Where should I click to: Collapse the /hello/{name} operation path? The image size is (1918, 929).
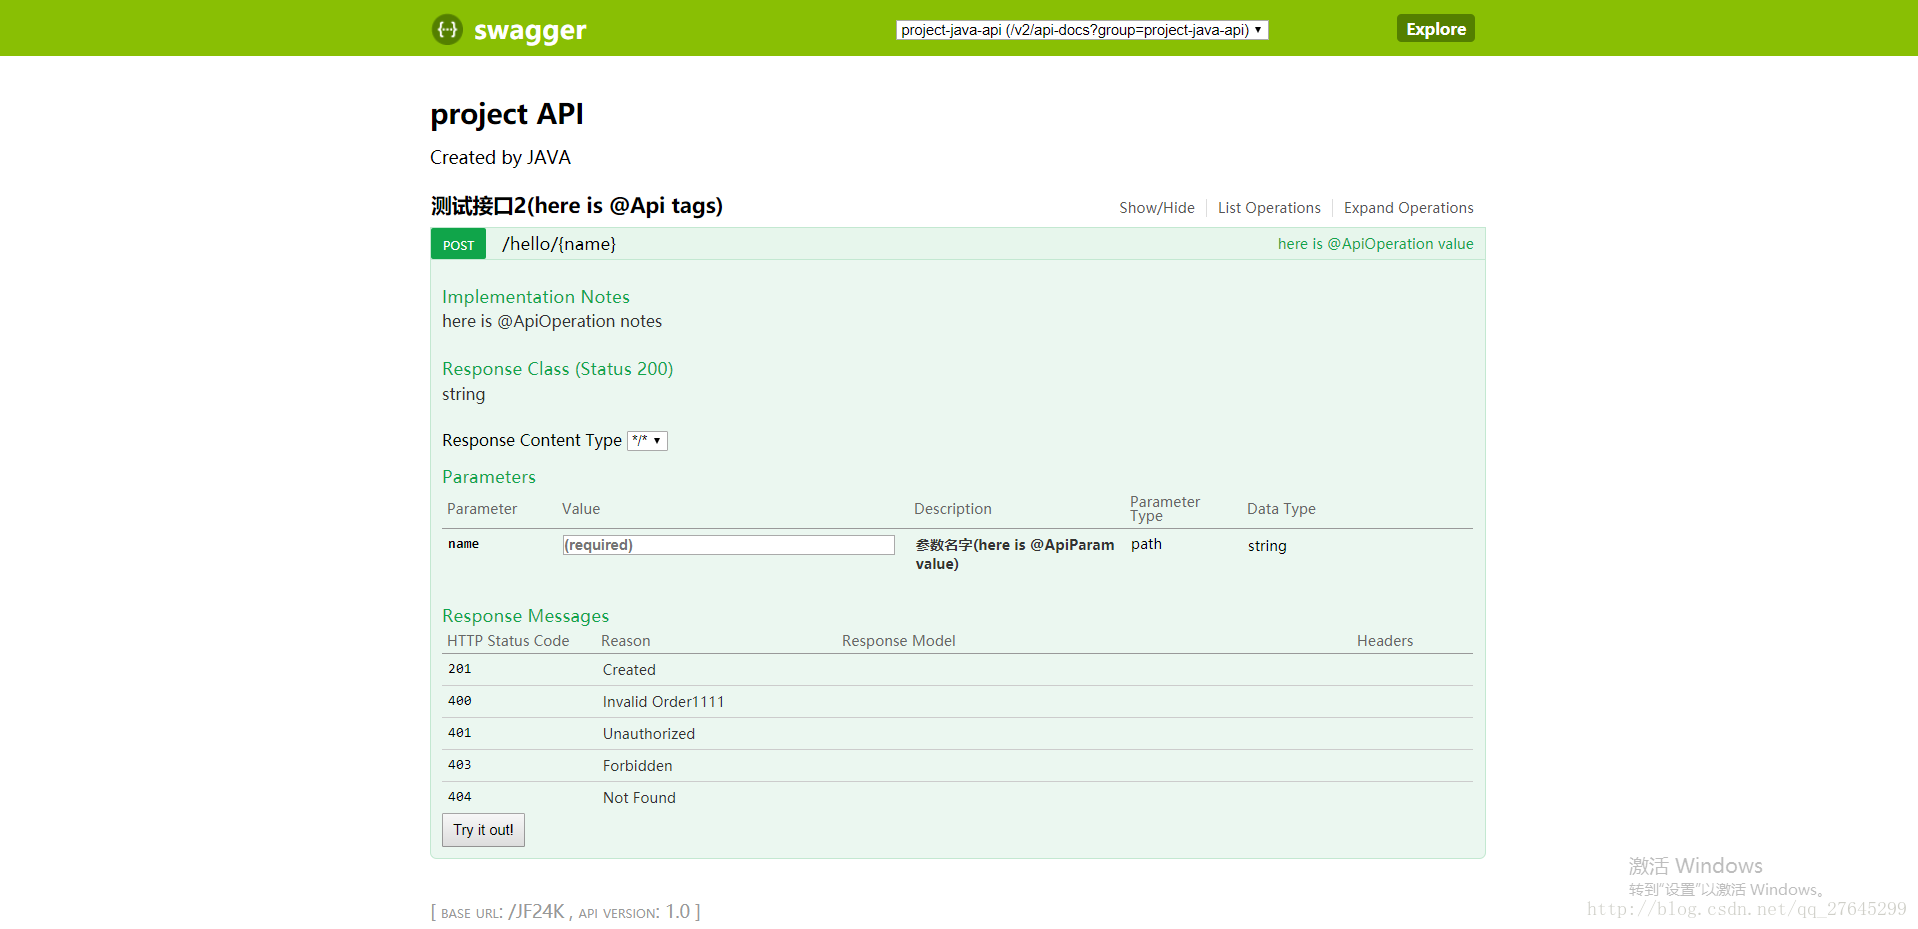(559, 244)
